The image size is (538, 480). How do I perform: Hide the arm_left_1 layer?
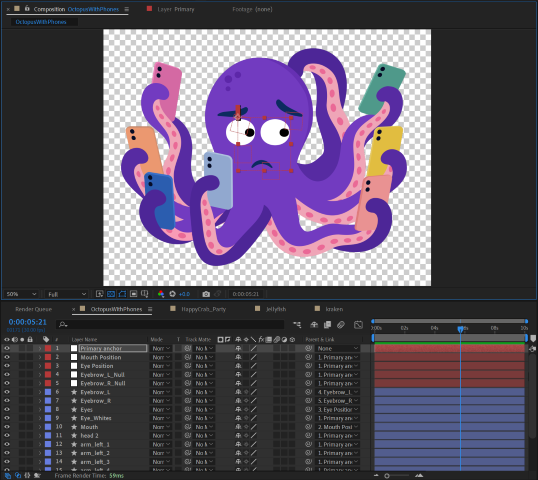point(7,444)
